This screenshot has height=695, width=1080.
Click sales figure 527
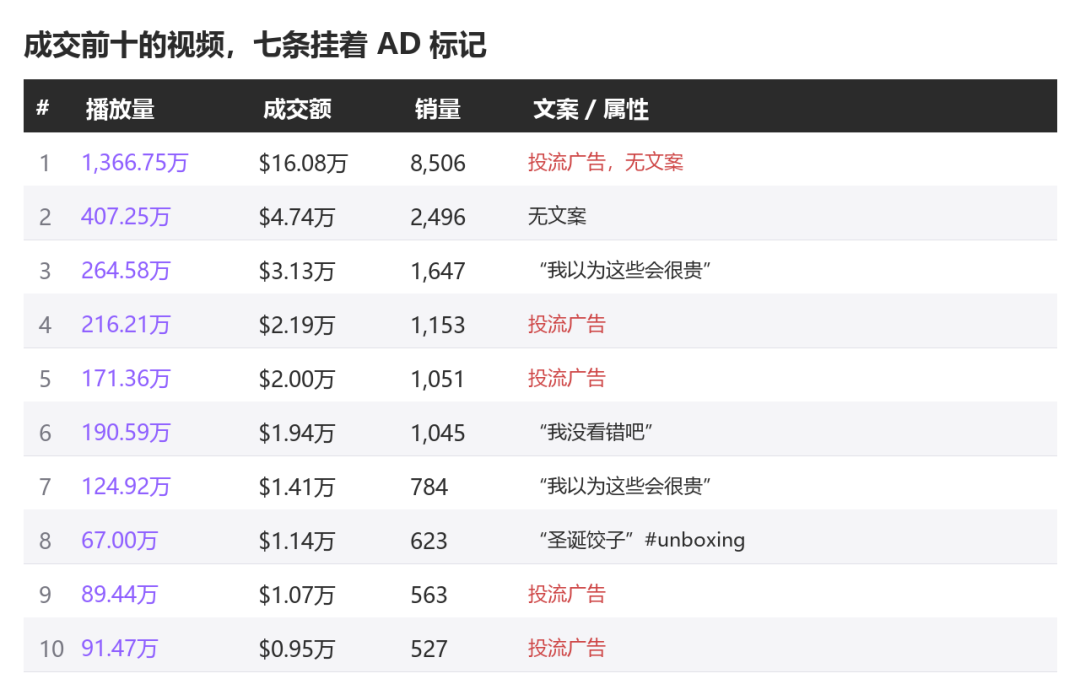tap(429, 650)
